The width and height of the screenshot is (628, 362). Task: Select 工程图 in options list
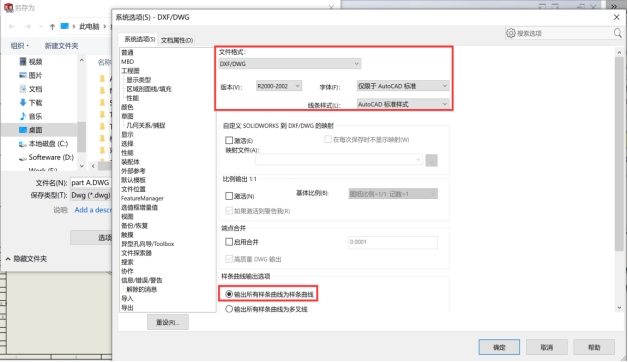pyautogui.click(x=131, y=70)
